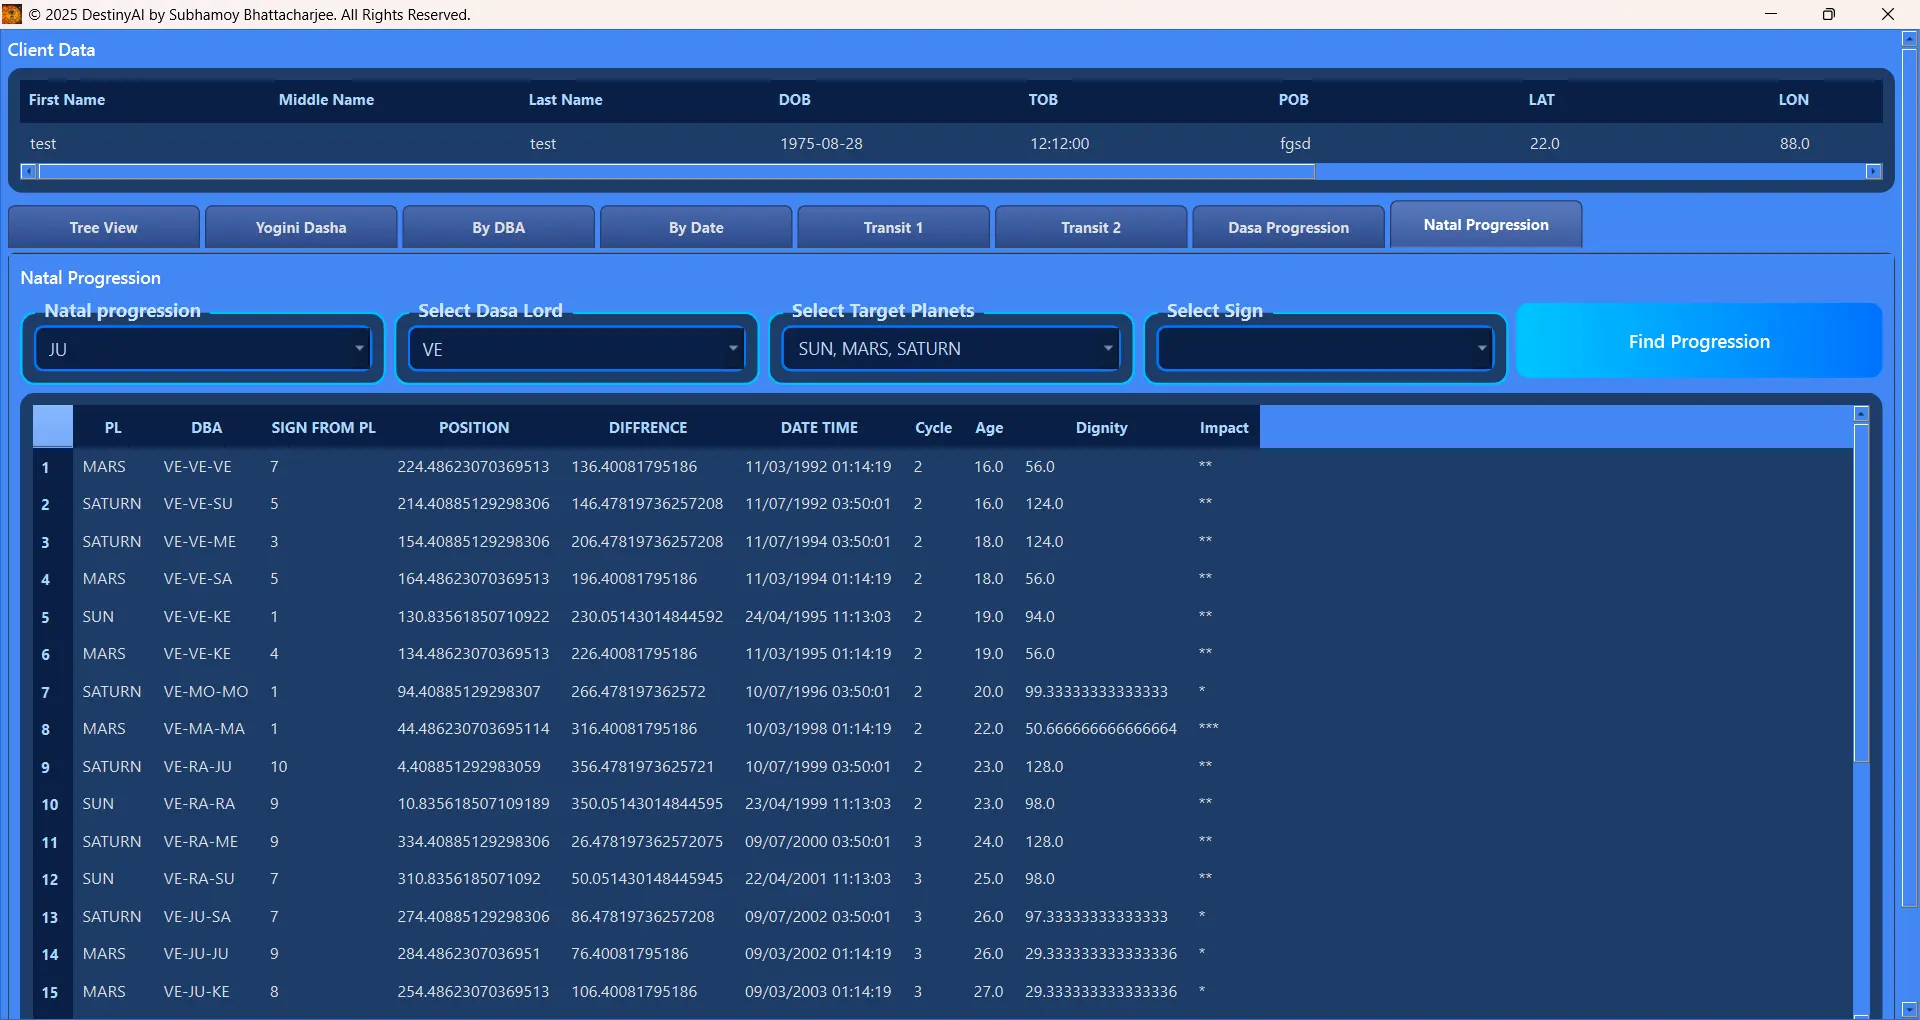Click the DOB cell showing 1975-08-28
1920x1020 pixels.
[x=820, y=143]
